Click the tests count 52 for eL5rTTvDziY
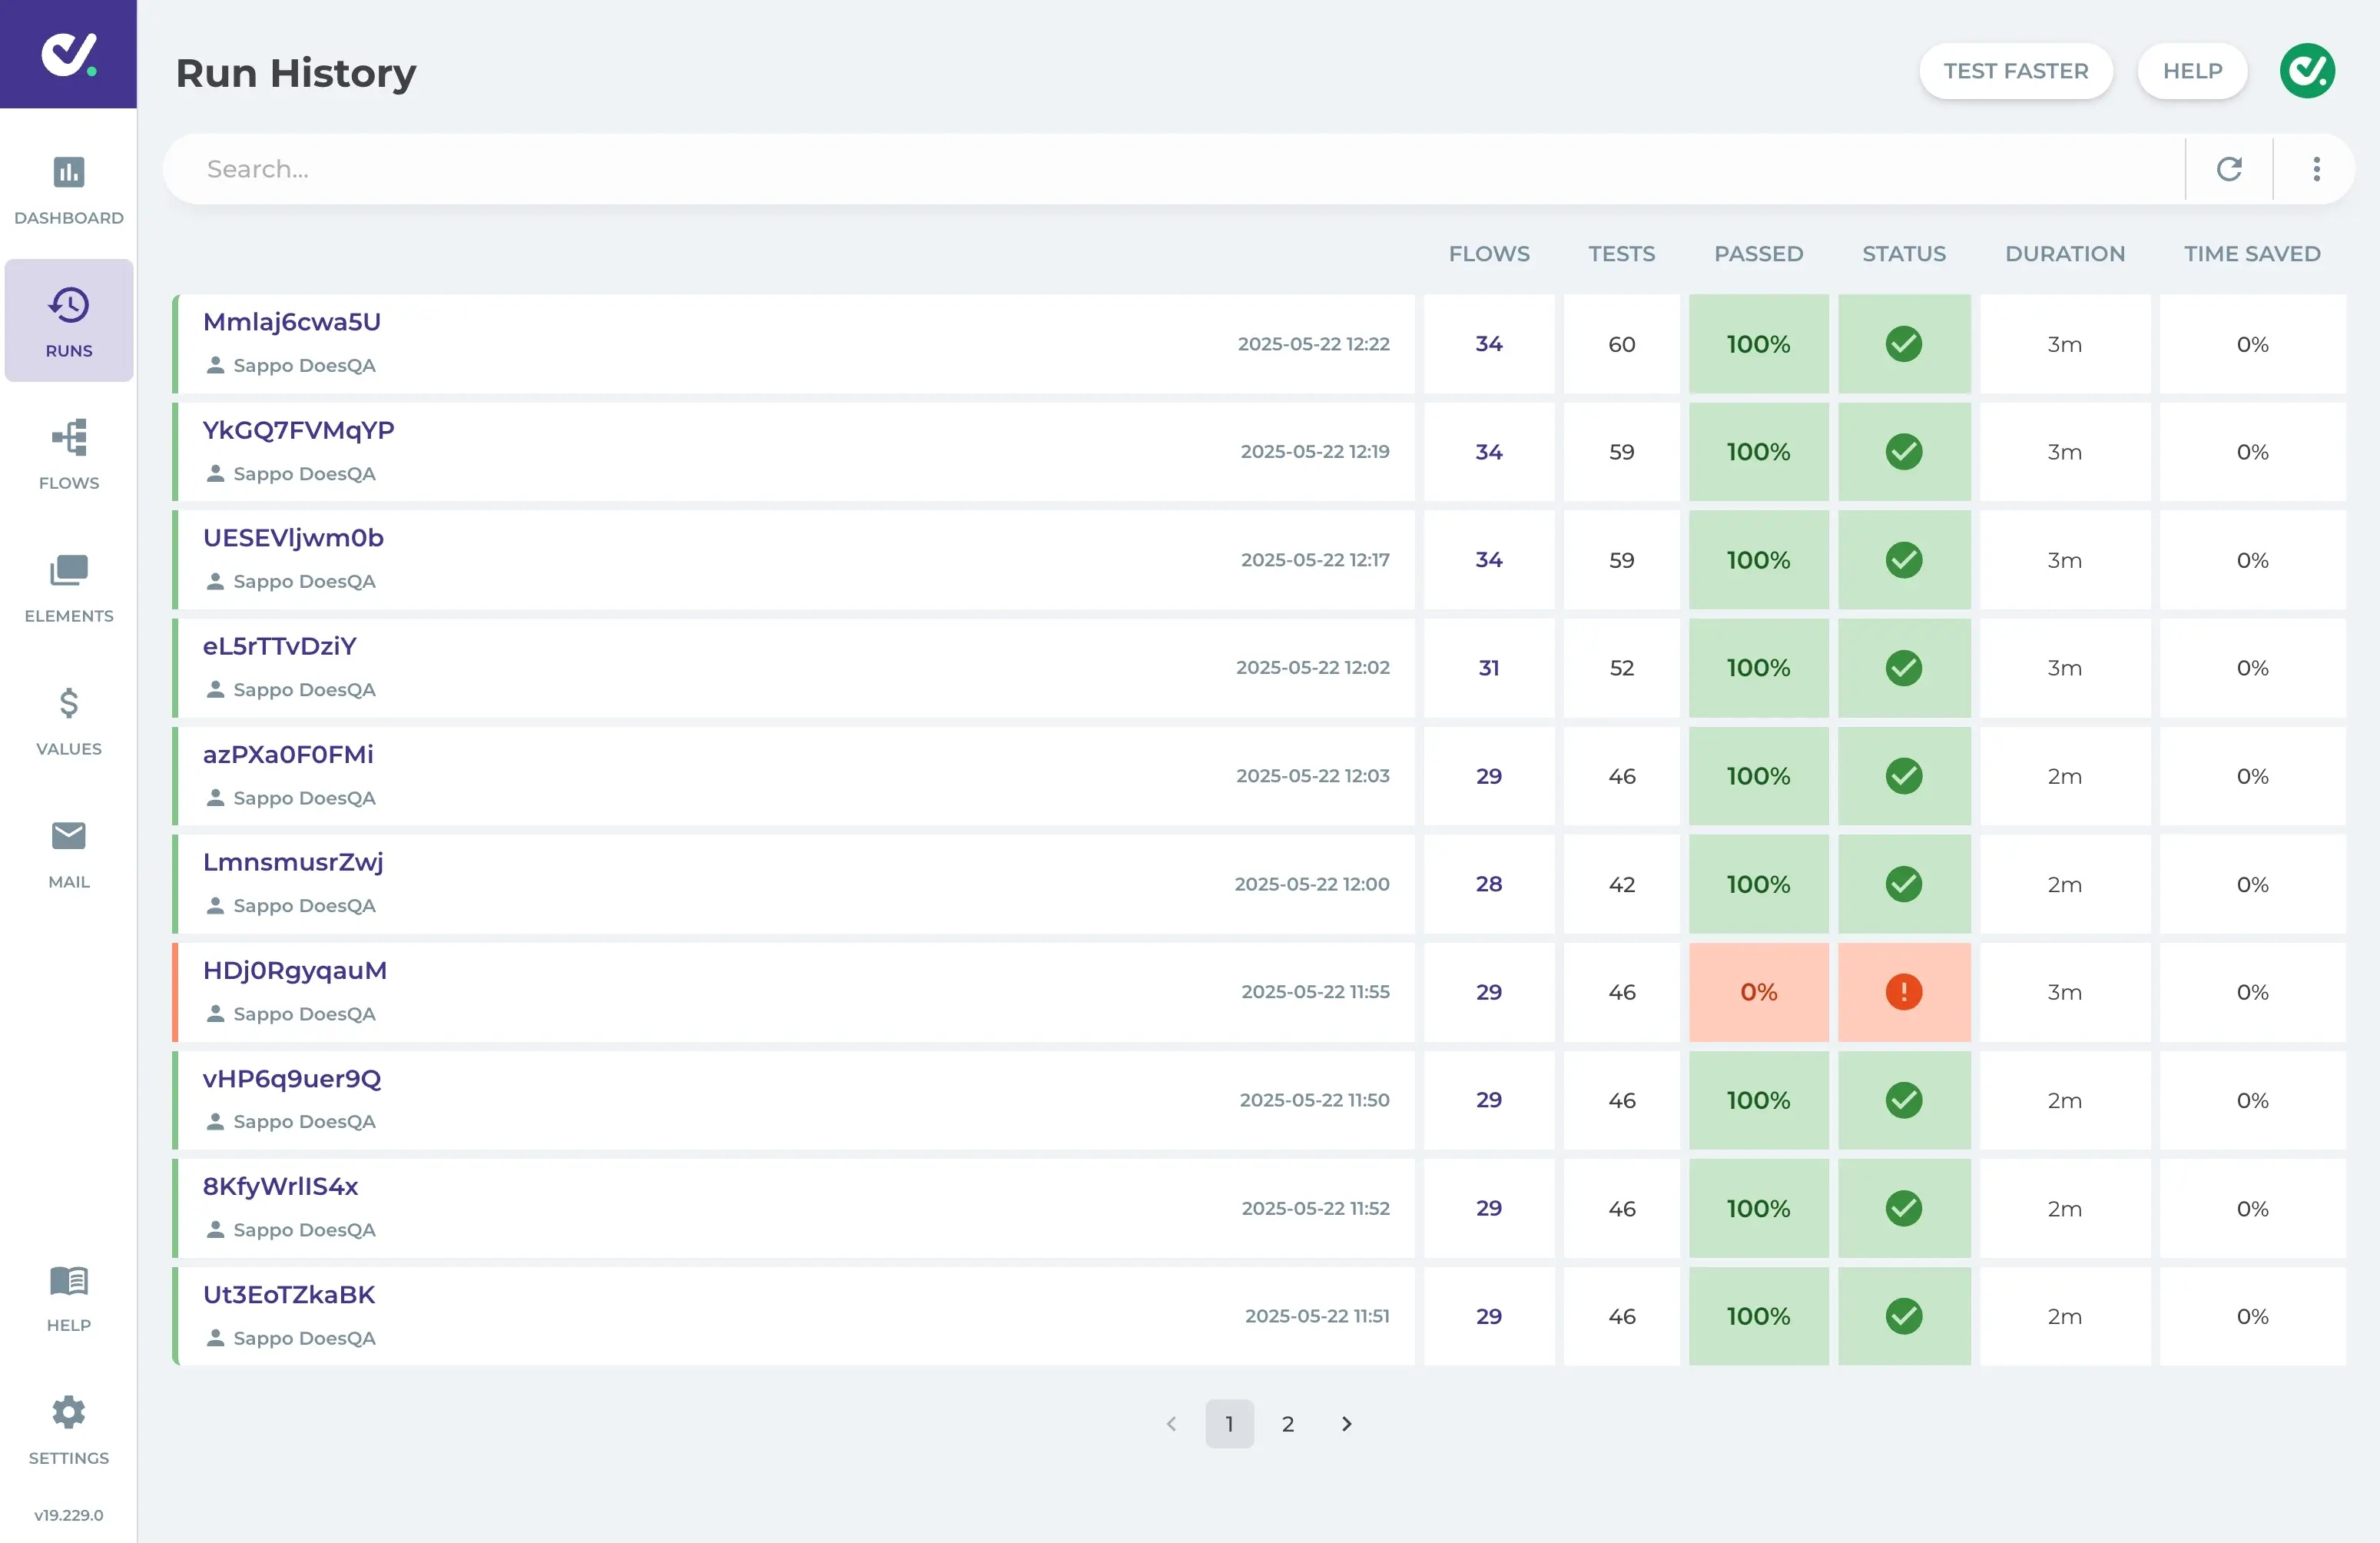2380x1543 pixels. point(1621,668)
